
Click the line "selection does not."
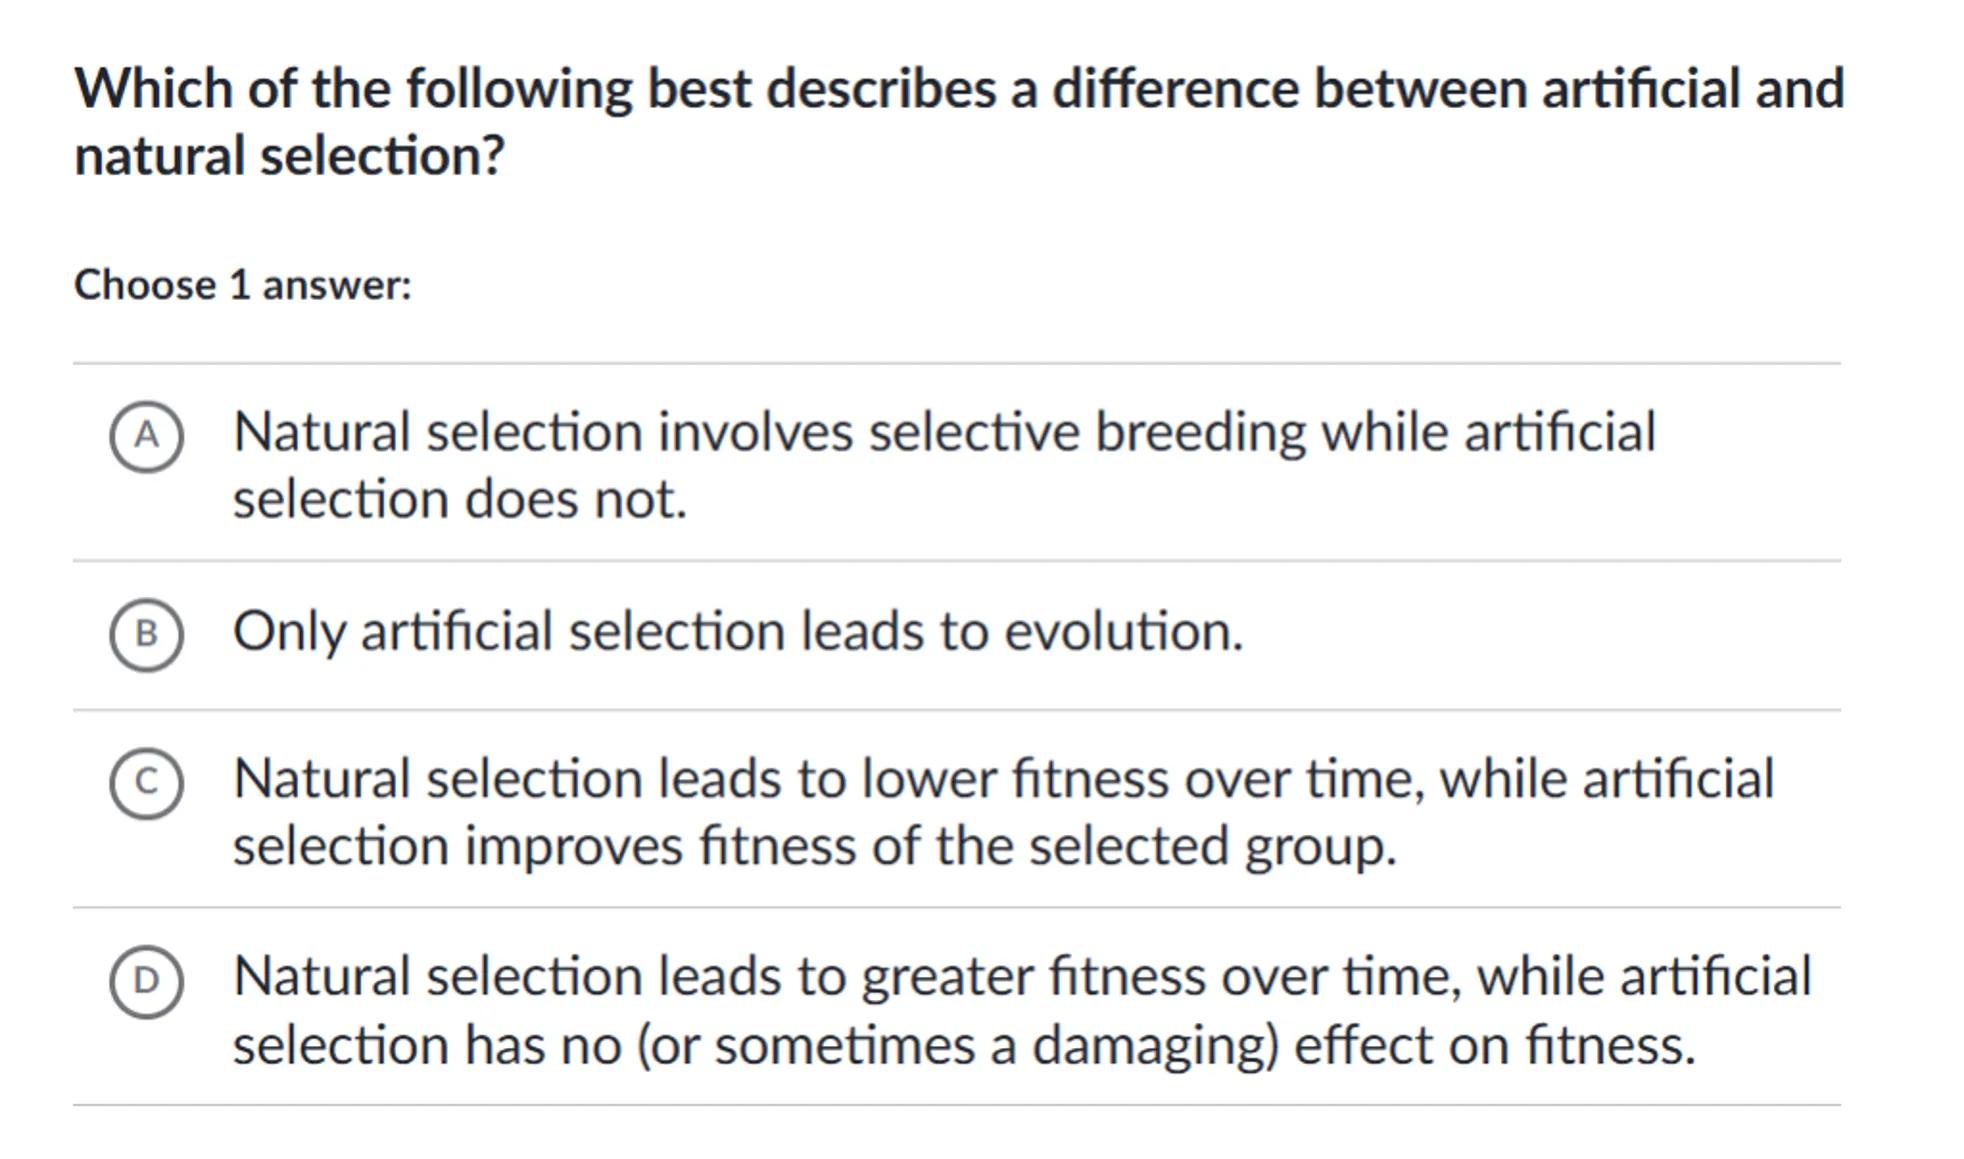coord(459,500)
